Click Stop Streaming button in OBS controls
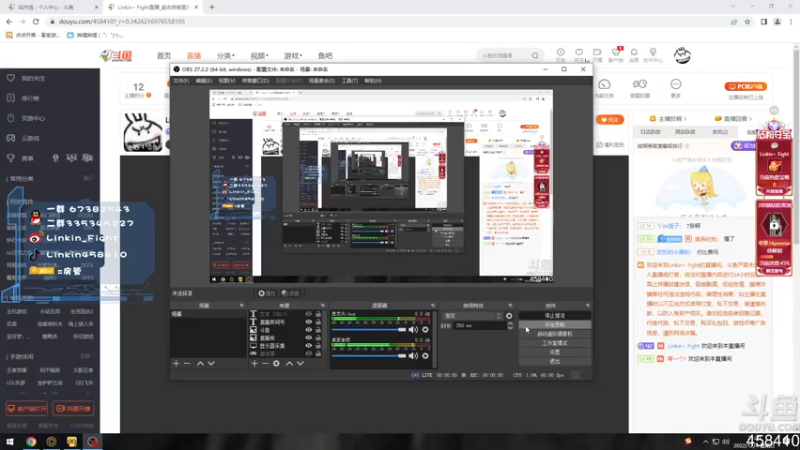This screenshot has width=800, height=450. coord(555,316)
